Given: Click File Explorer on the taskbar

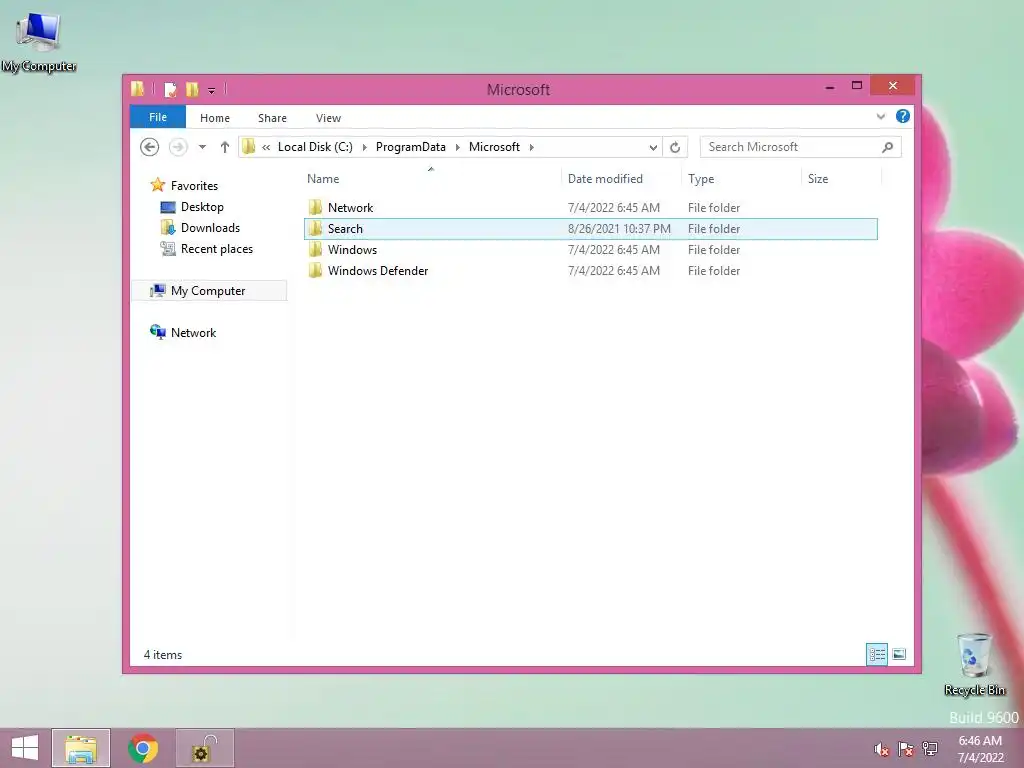Looking at the screenshot, I should coord(81,748).
